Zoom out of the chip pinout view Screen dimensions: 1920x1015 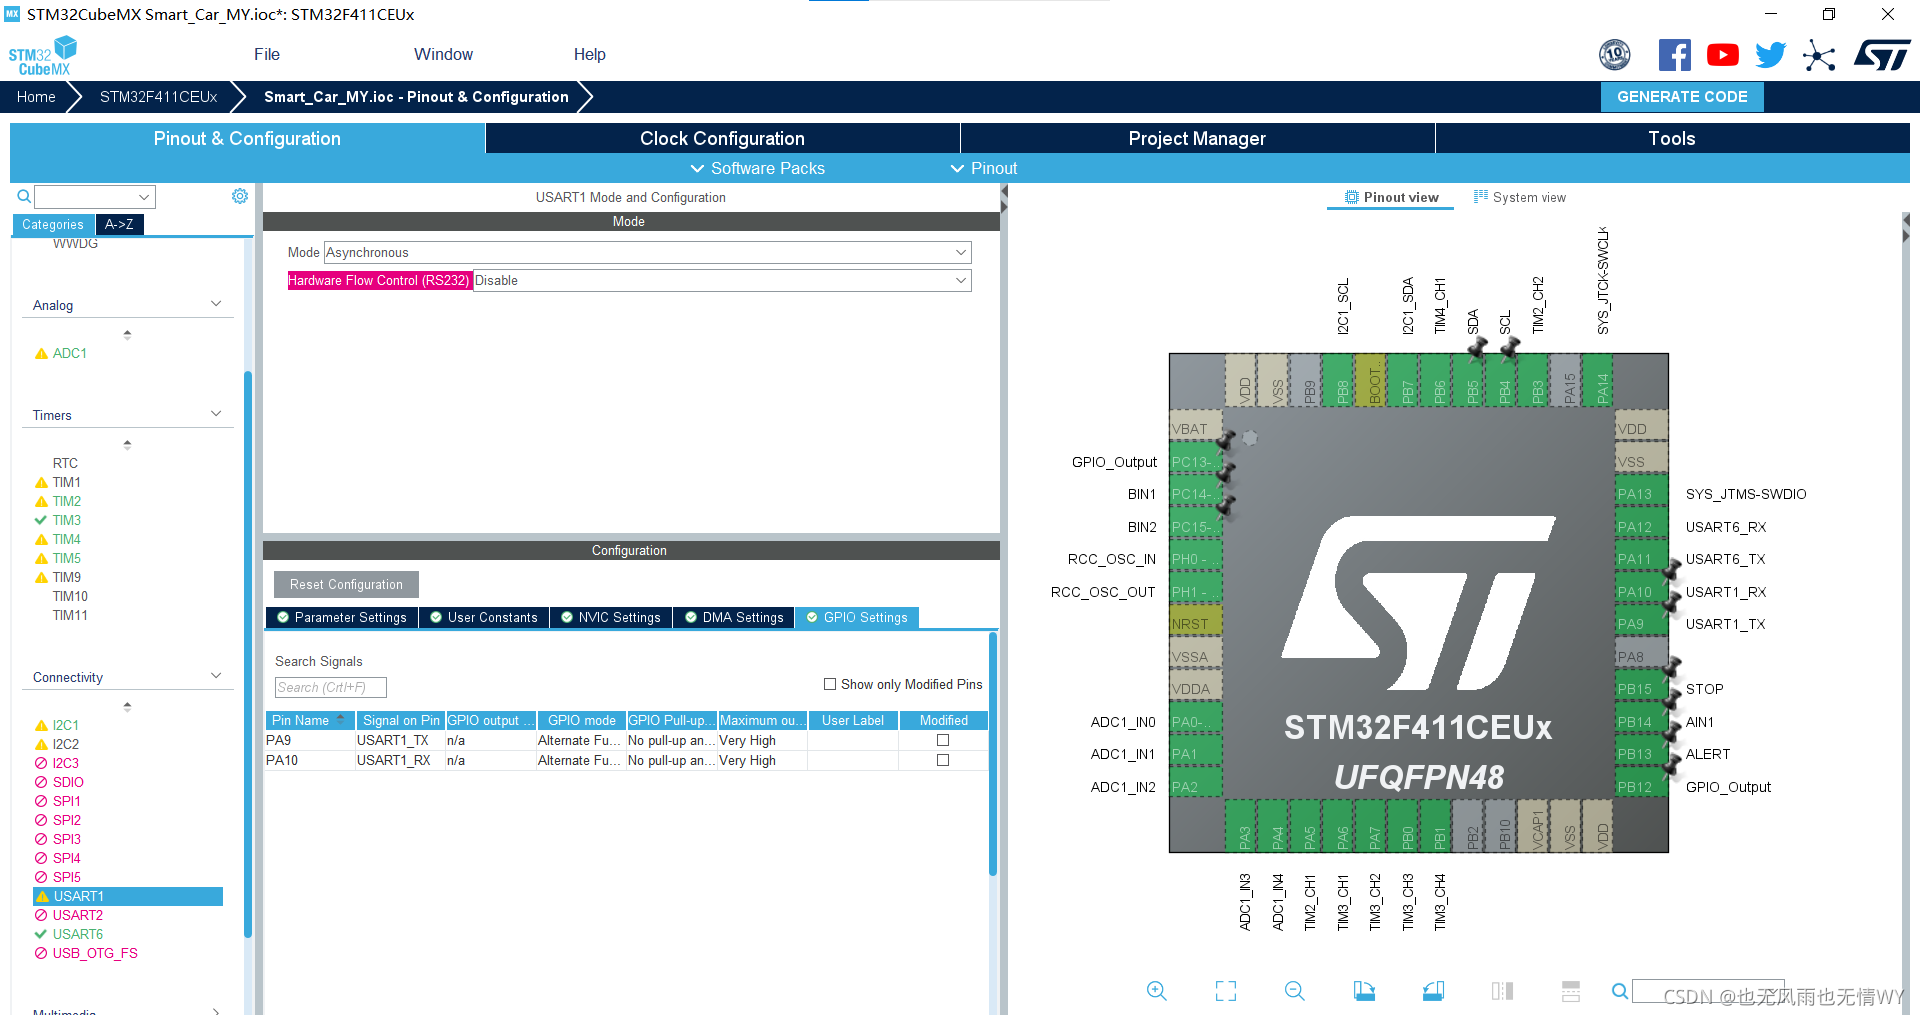(1295, 990)
